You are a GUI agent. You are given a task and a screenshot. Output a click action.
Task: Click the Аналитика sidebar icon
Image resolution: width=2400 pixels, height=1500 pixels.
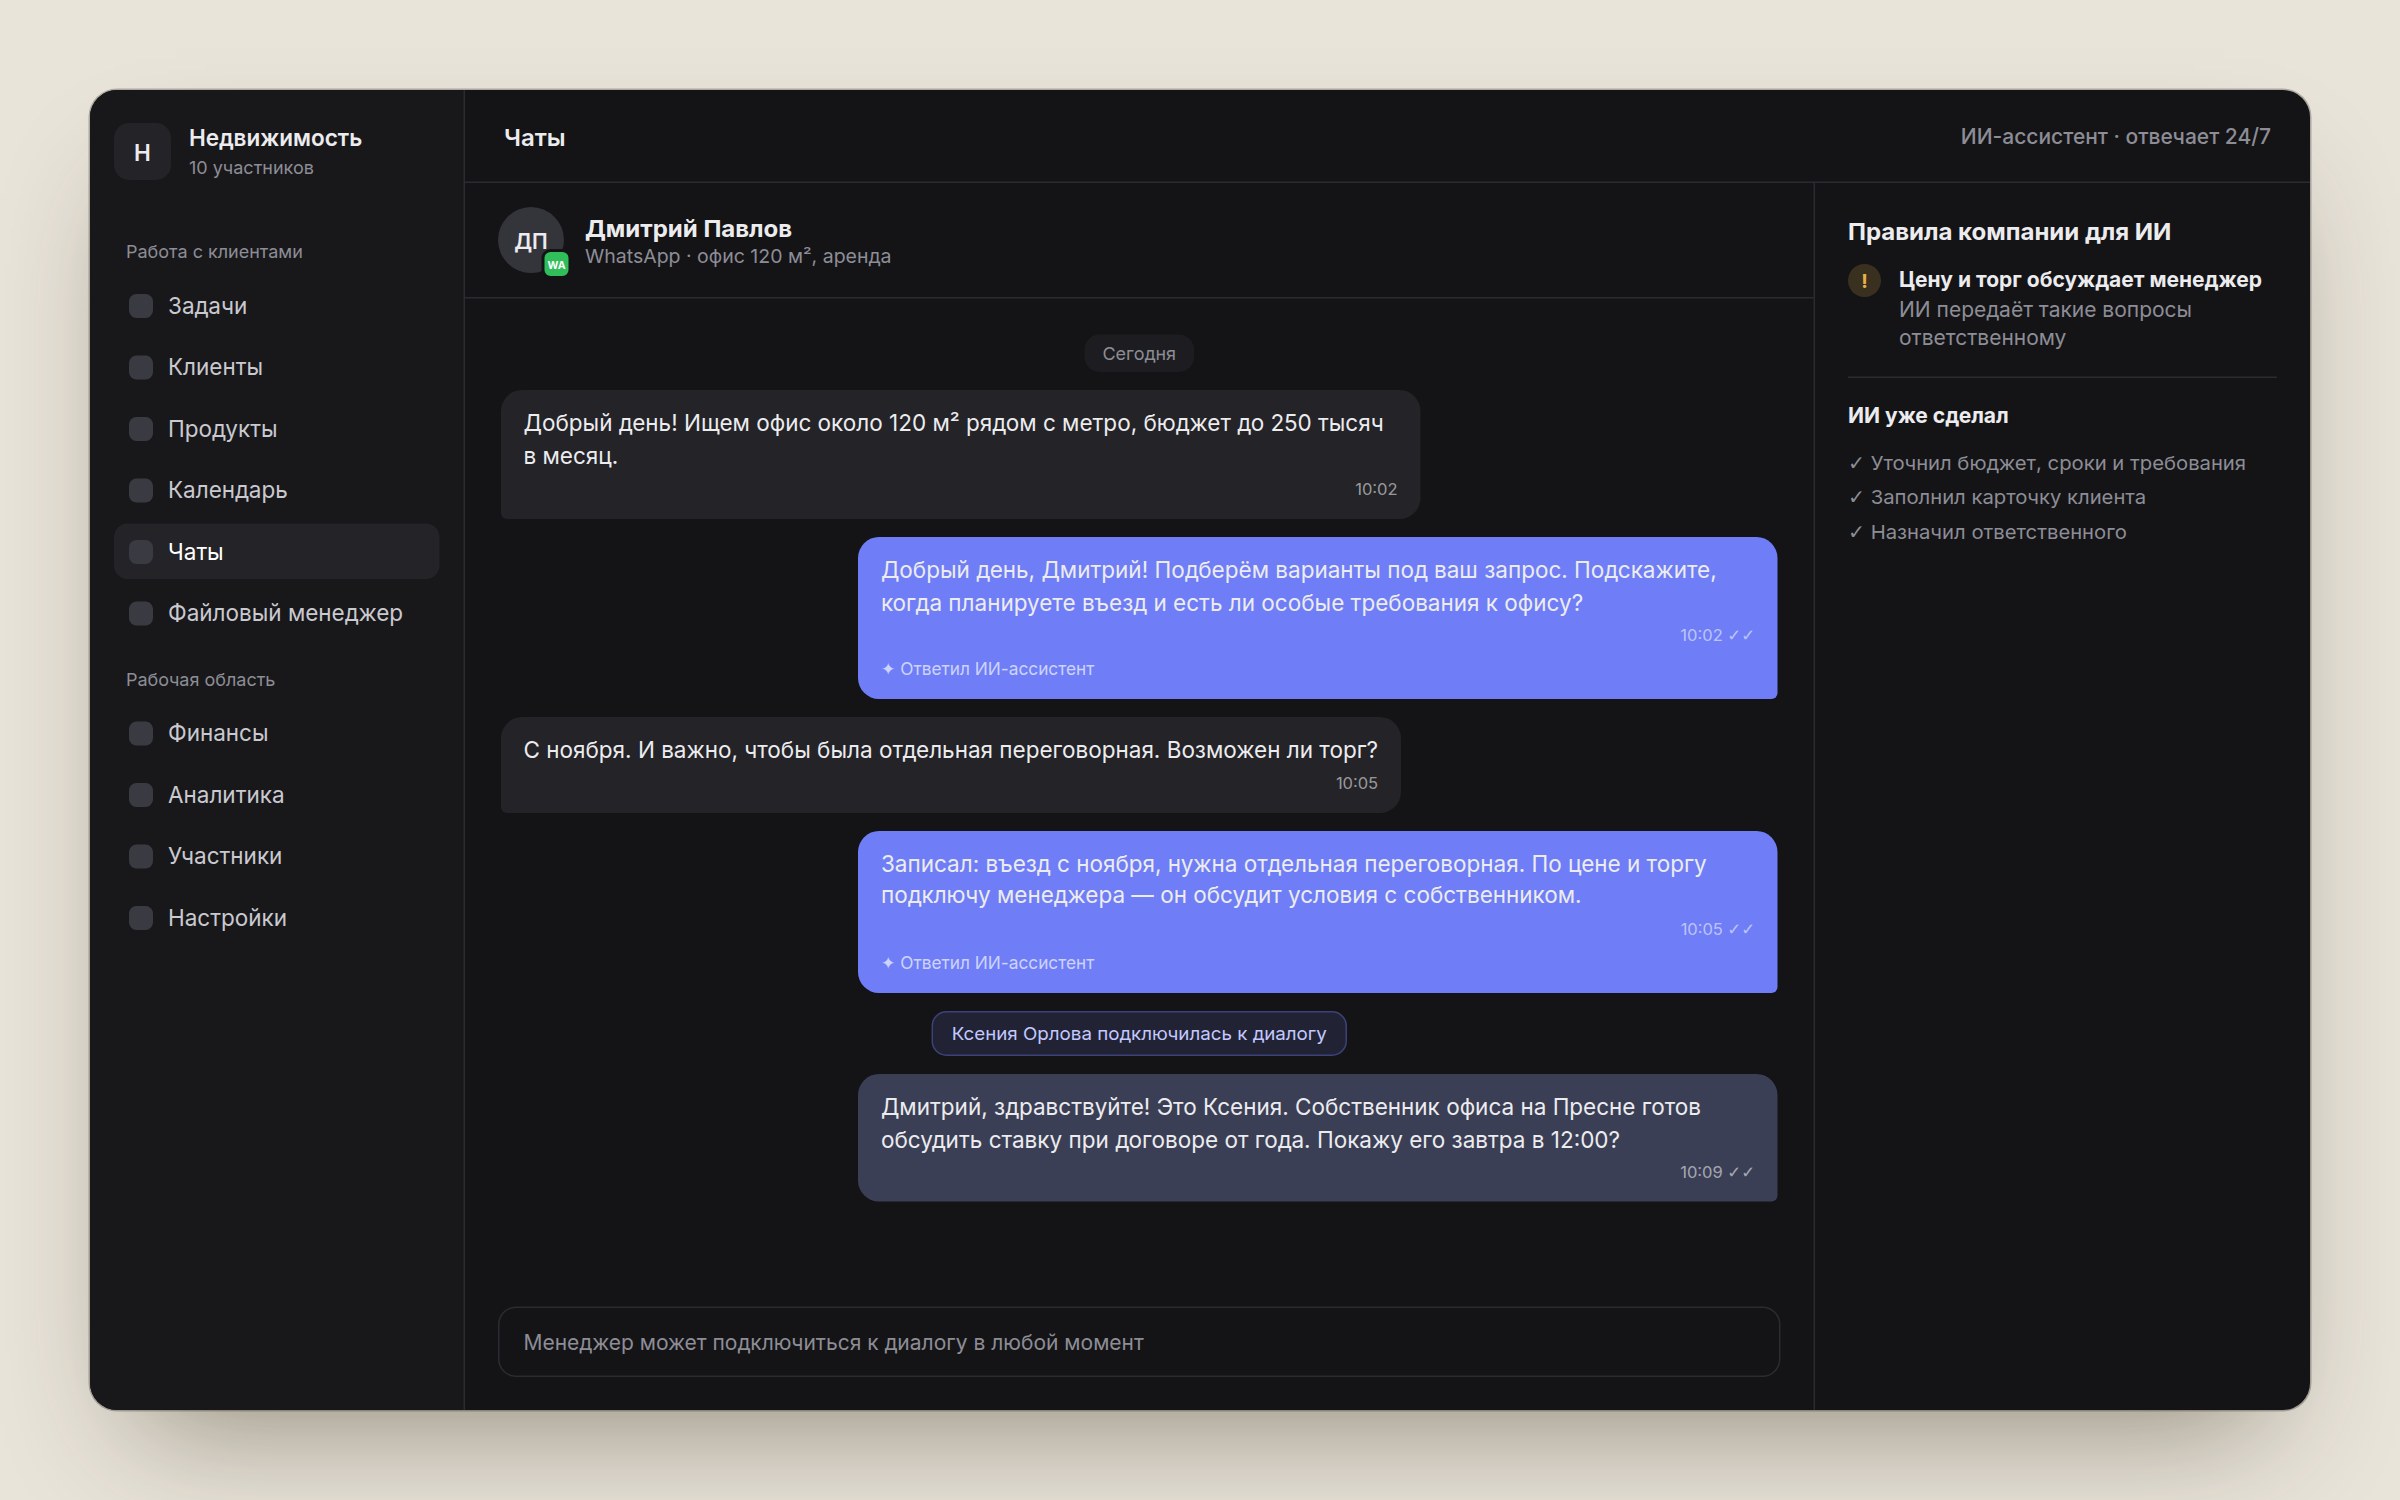tap(141, 795)
